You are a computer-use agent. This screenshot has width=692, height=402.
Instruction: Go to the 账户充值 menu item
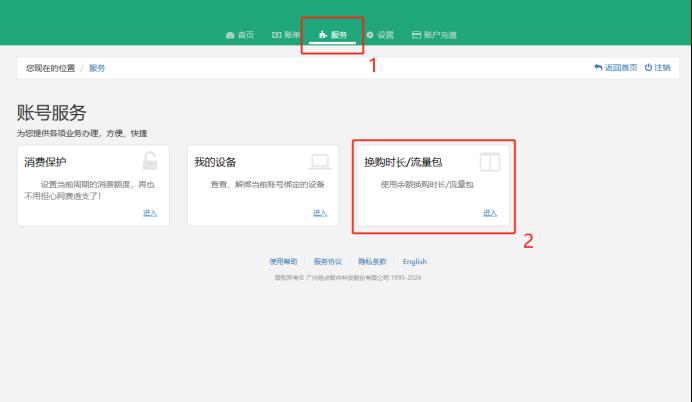[x=441, y=35]
